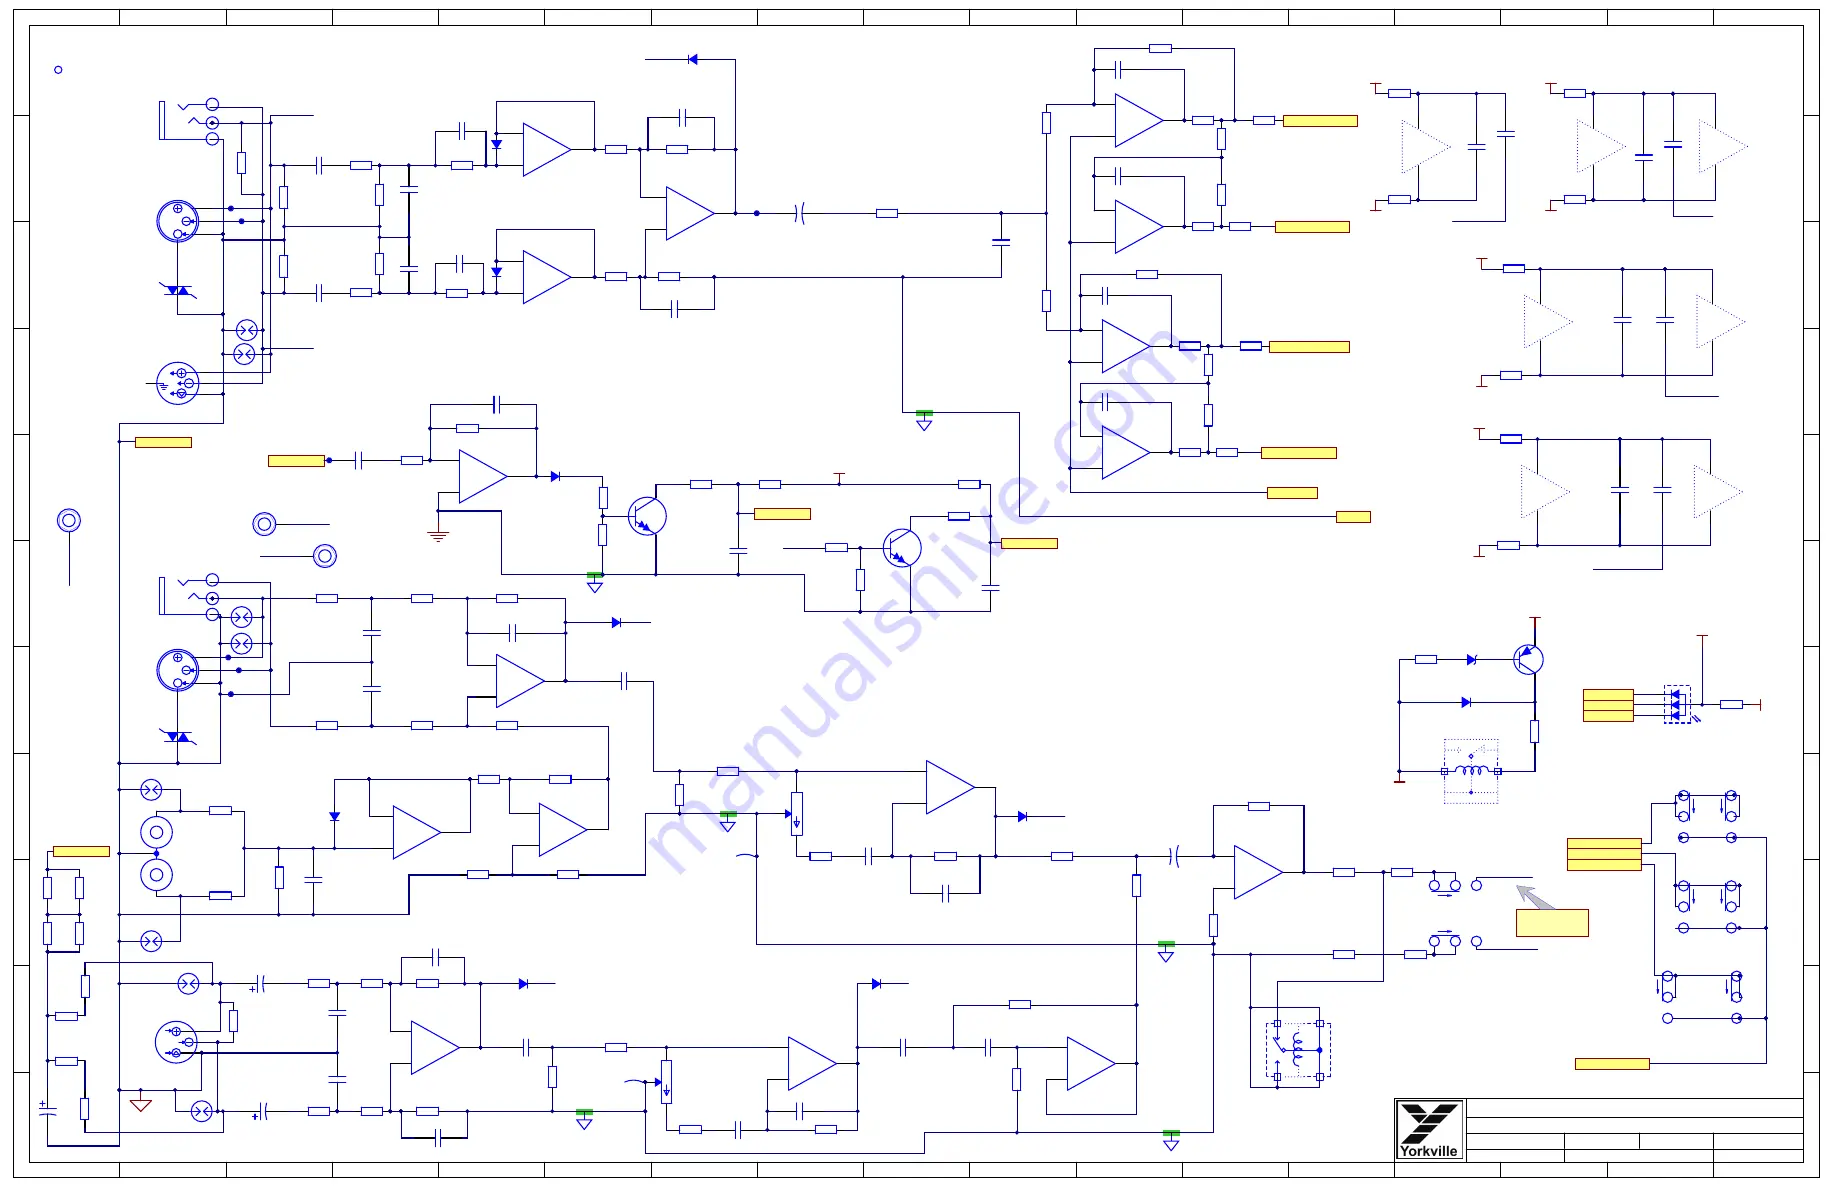Click the lower RCA jack in the left section
This screenshot has height=1188, width=1835.
coord(156,875)
